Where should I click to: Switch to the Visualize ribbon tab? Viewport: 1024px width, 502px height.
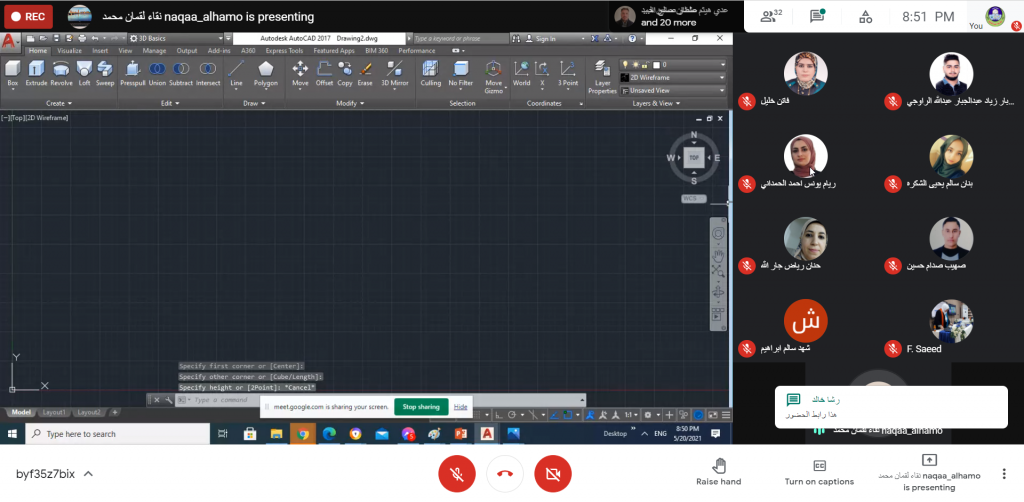(x=70, y=50)
